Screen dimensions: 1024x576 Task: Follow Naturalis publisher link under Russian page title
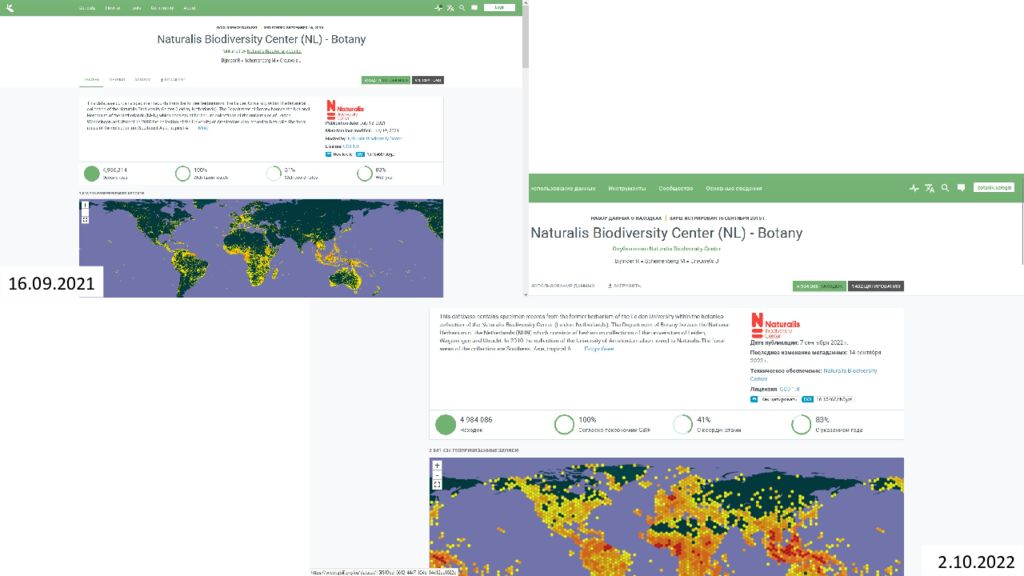tap(685, 249)
